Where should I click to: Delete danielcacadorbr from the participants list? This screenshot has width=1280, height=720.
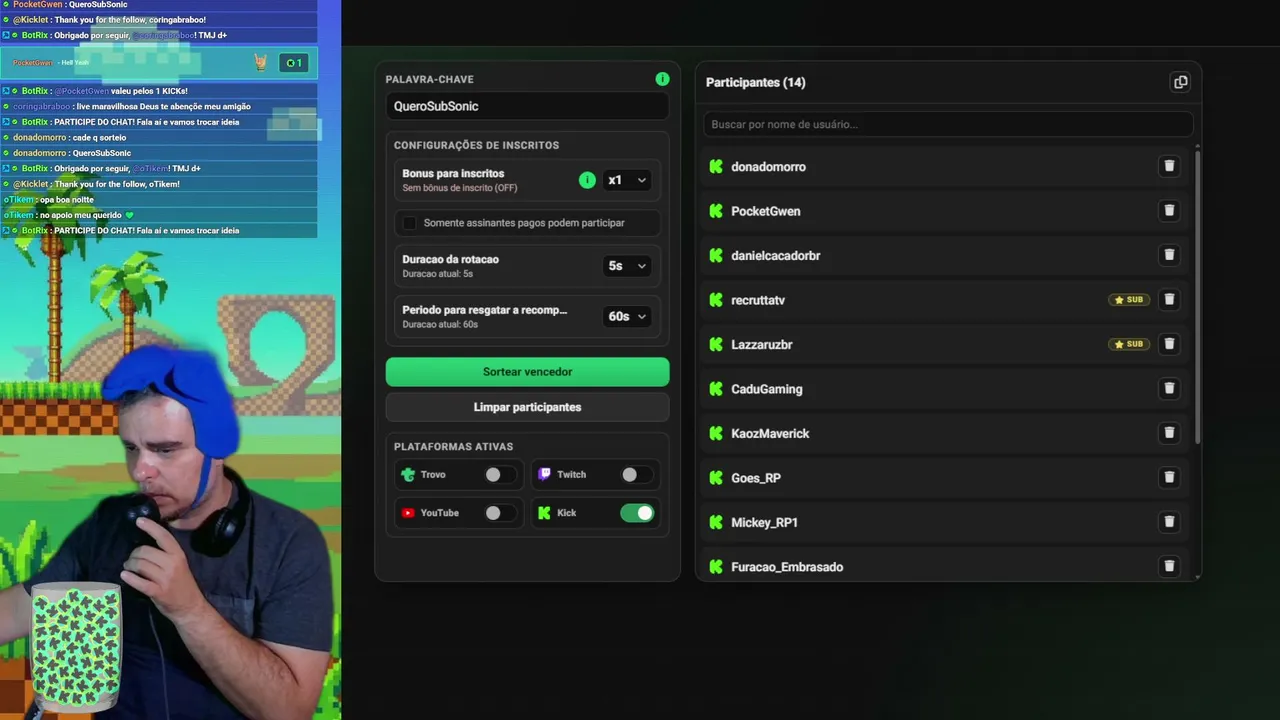click(x=1169, y=255)
